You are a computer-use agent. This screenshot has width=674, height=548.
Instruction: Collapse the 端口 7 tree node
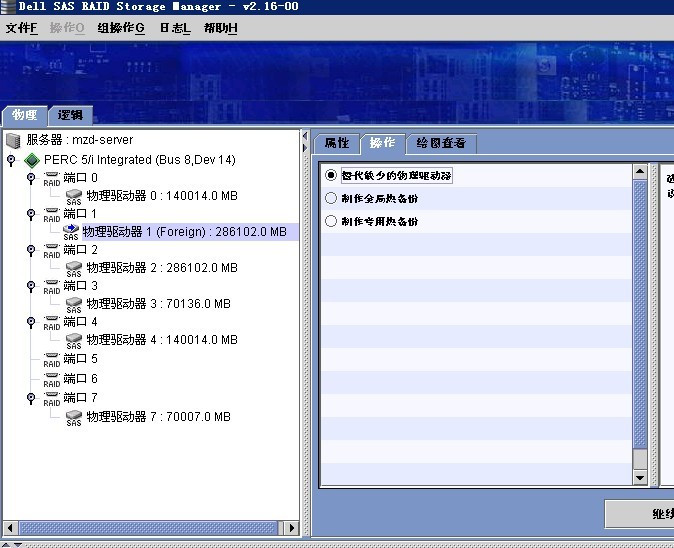[x=31, y=398]
